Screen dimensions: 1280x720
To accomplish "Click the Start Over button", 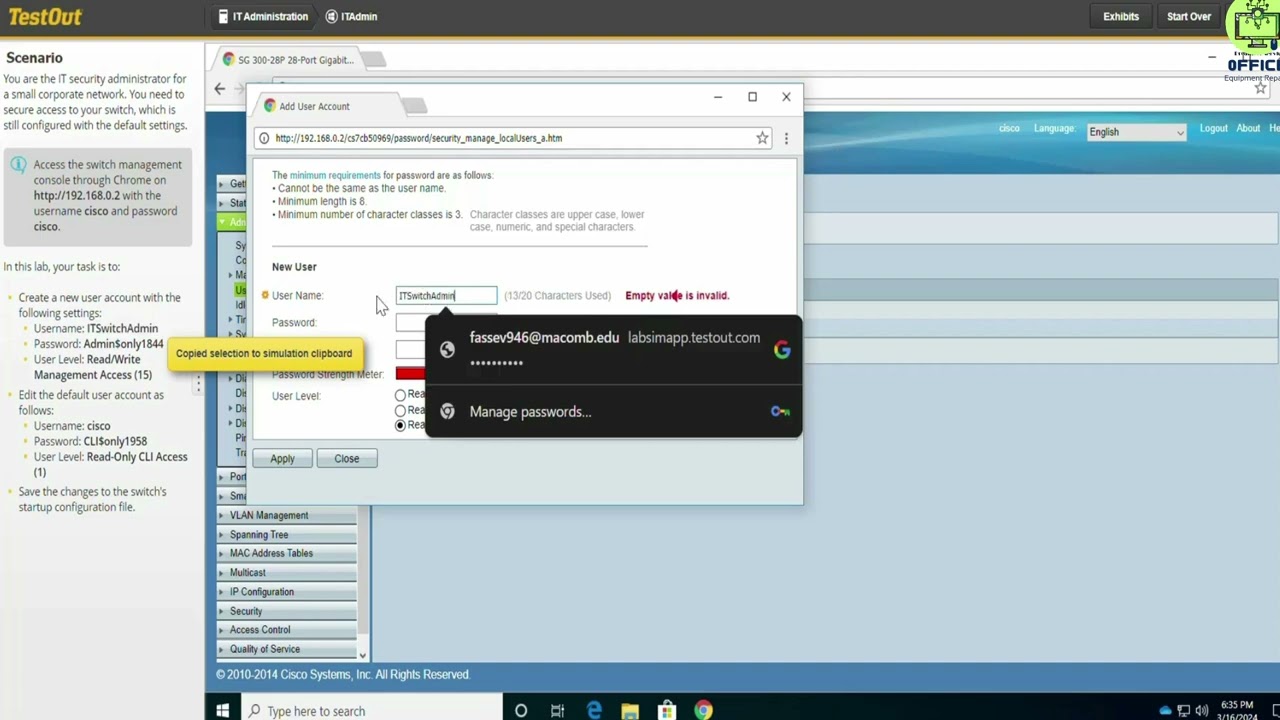I will (1189, 16).
